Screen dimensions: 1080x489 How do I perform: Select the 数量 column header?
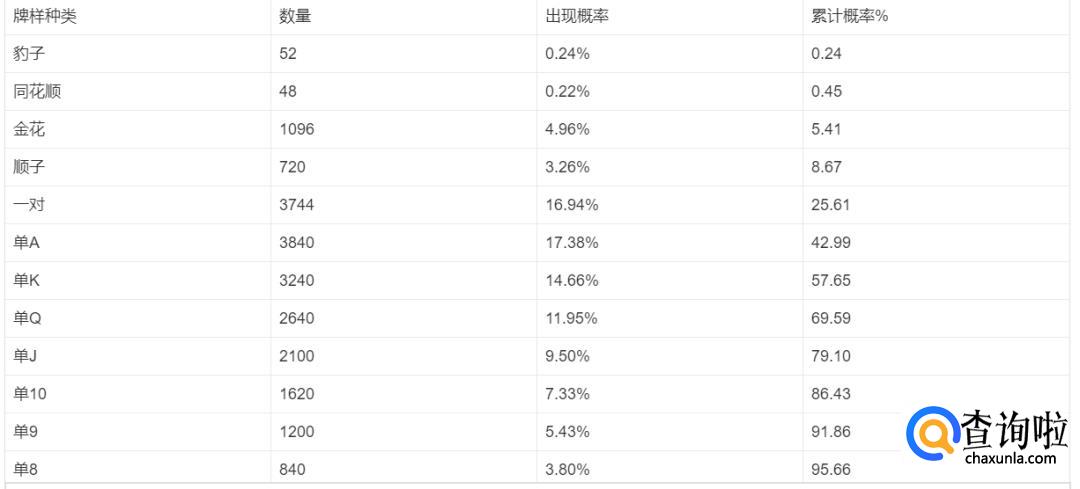coord(295,17)
